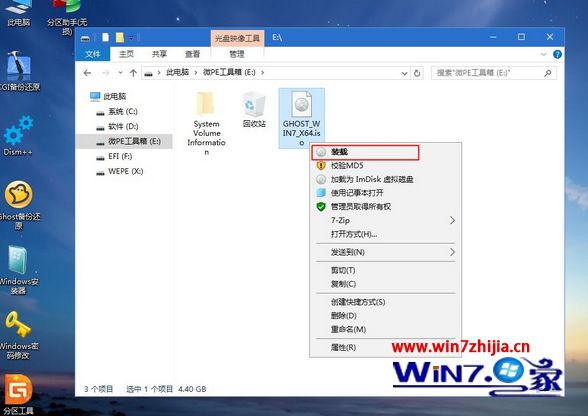
Task: Choose 加载为 ImDisk 虚拟磁盘 option
Action: point(385,179)
